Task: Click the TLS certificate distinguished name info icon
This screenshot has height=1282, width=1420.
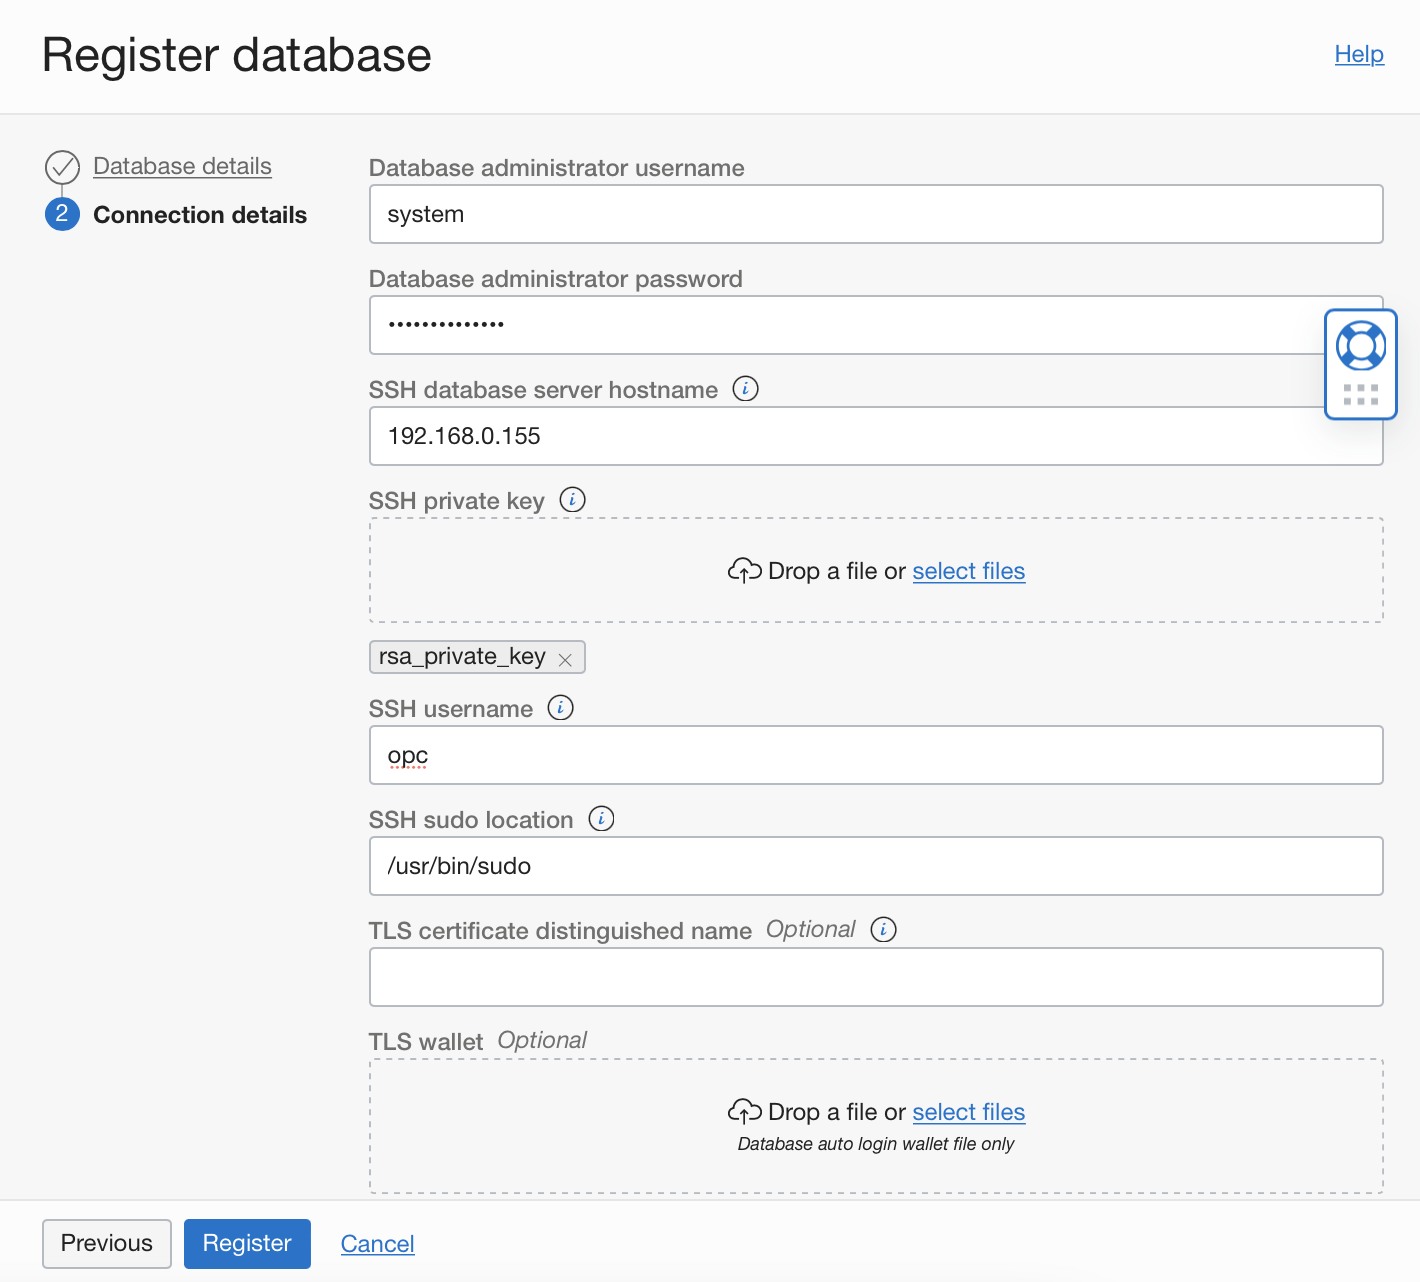Action: coord(883,930)
